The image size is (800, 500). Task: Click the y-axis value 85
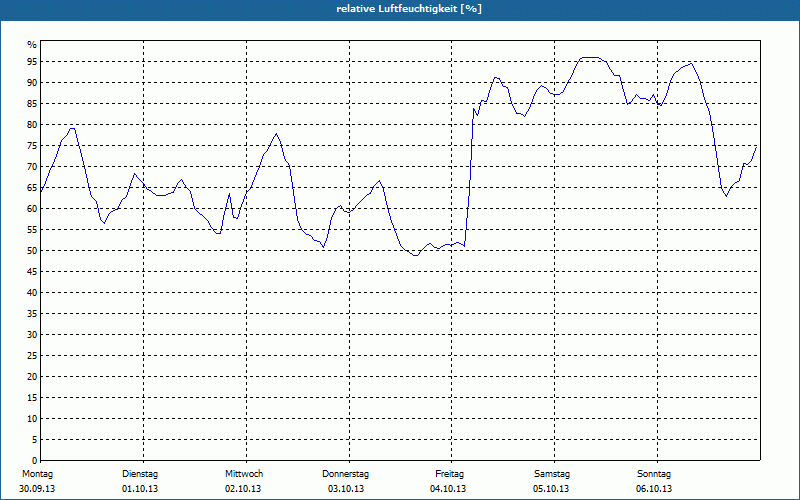pos(32,104)
